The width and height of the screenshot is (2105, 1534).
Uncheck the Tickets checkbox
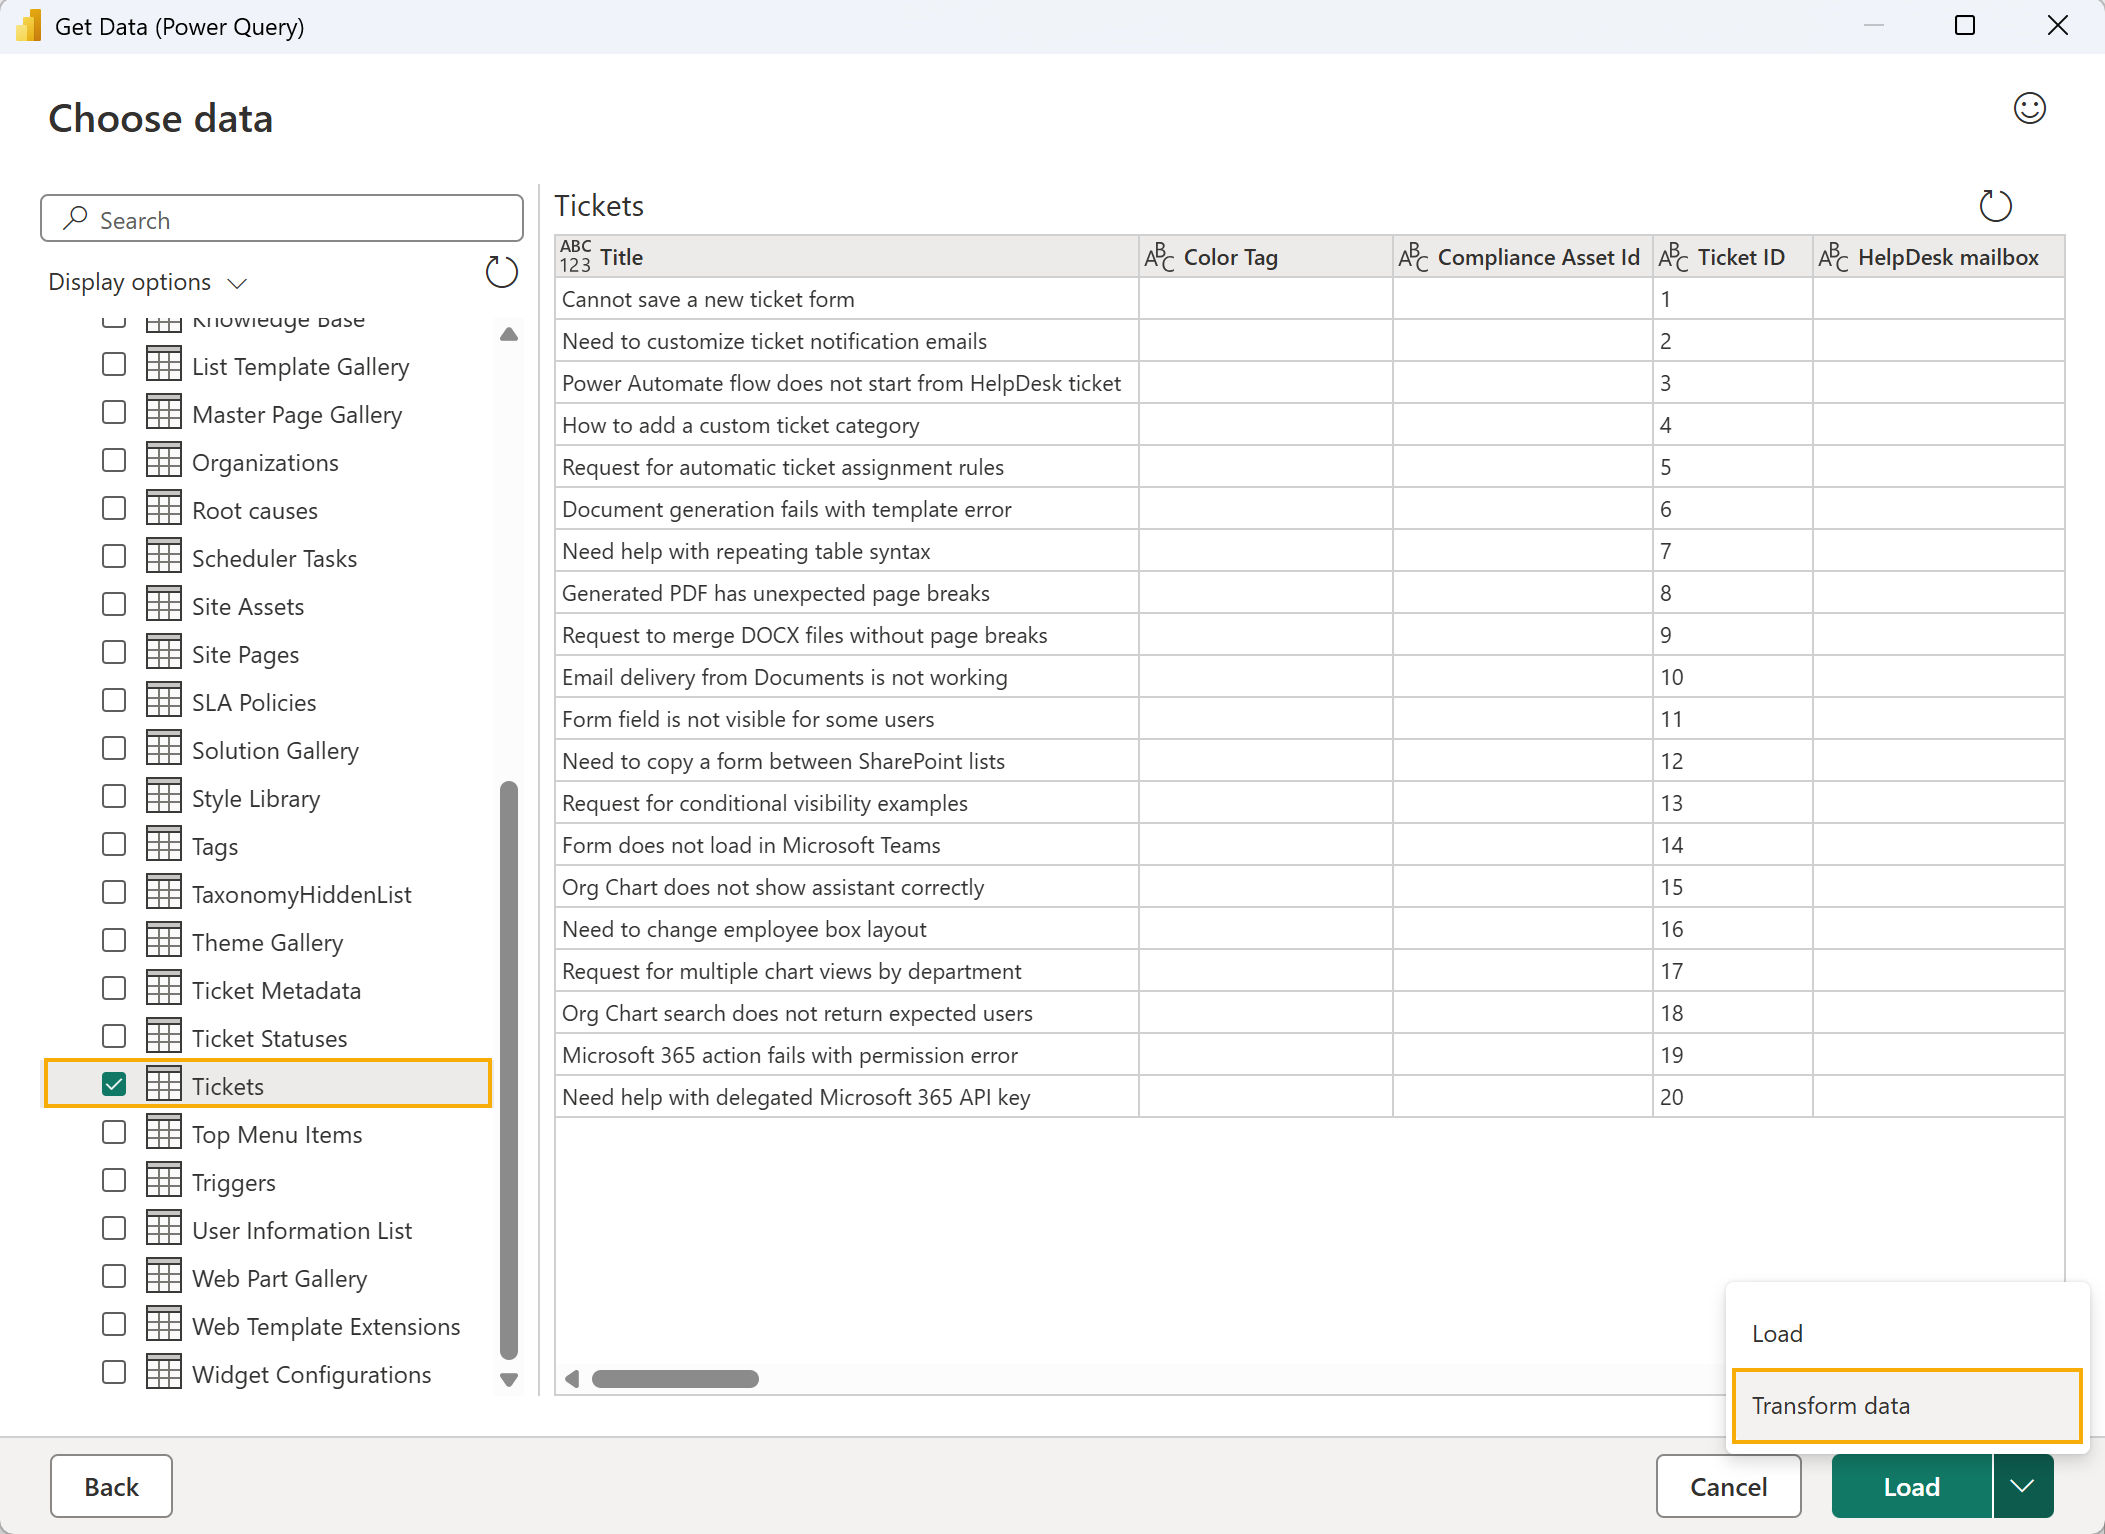[x=114, y=1085]
